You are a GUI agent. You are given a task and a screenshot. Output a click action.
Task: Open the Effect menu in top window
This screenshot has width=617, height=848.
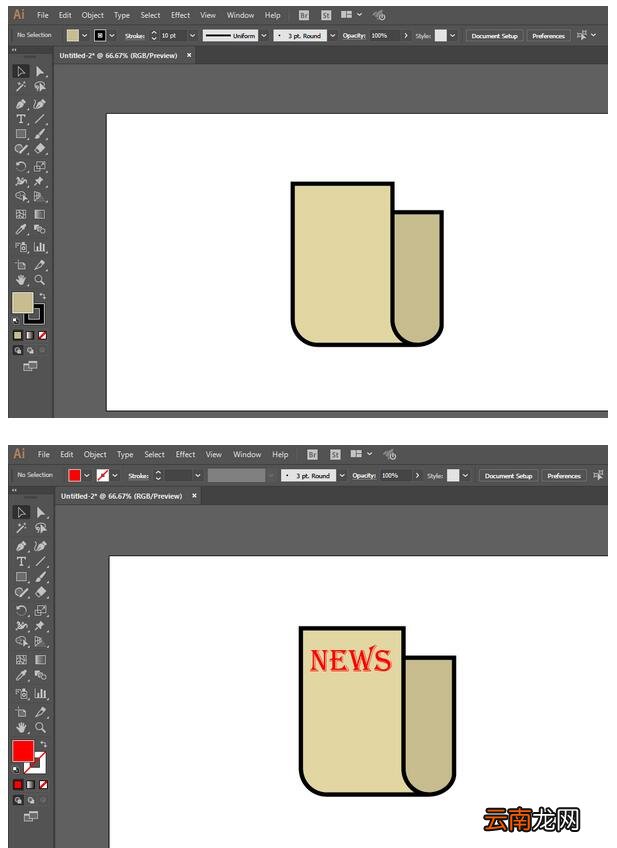180,15
